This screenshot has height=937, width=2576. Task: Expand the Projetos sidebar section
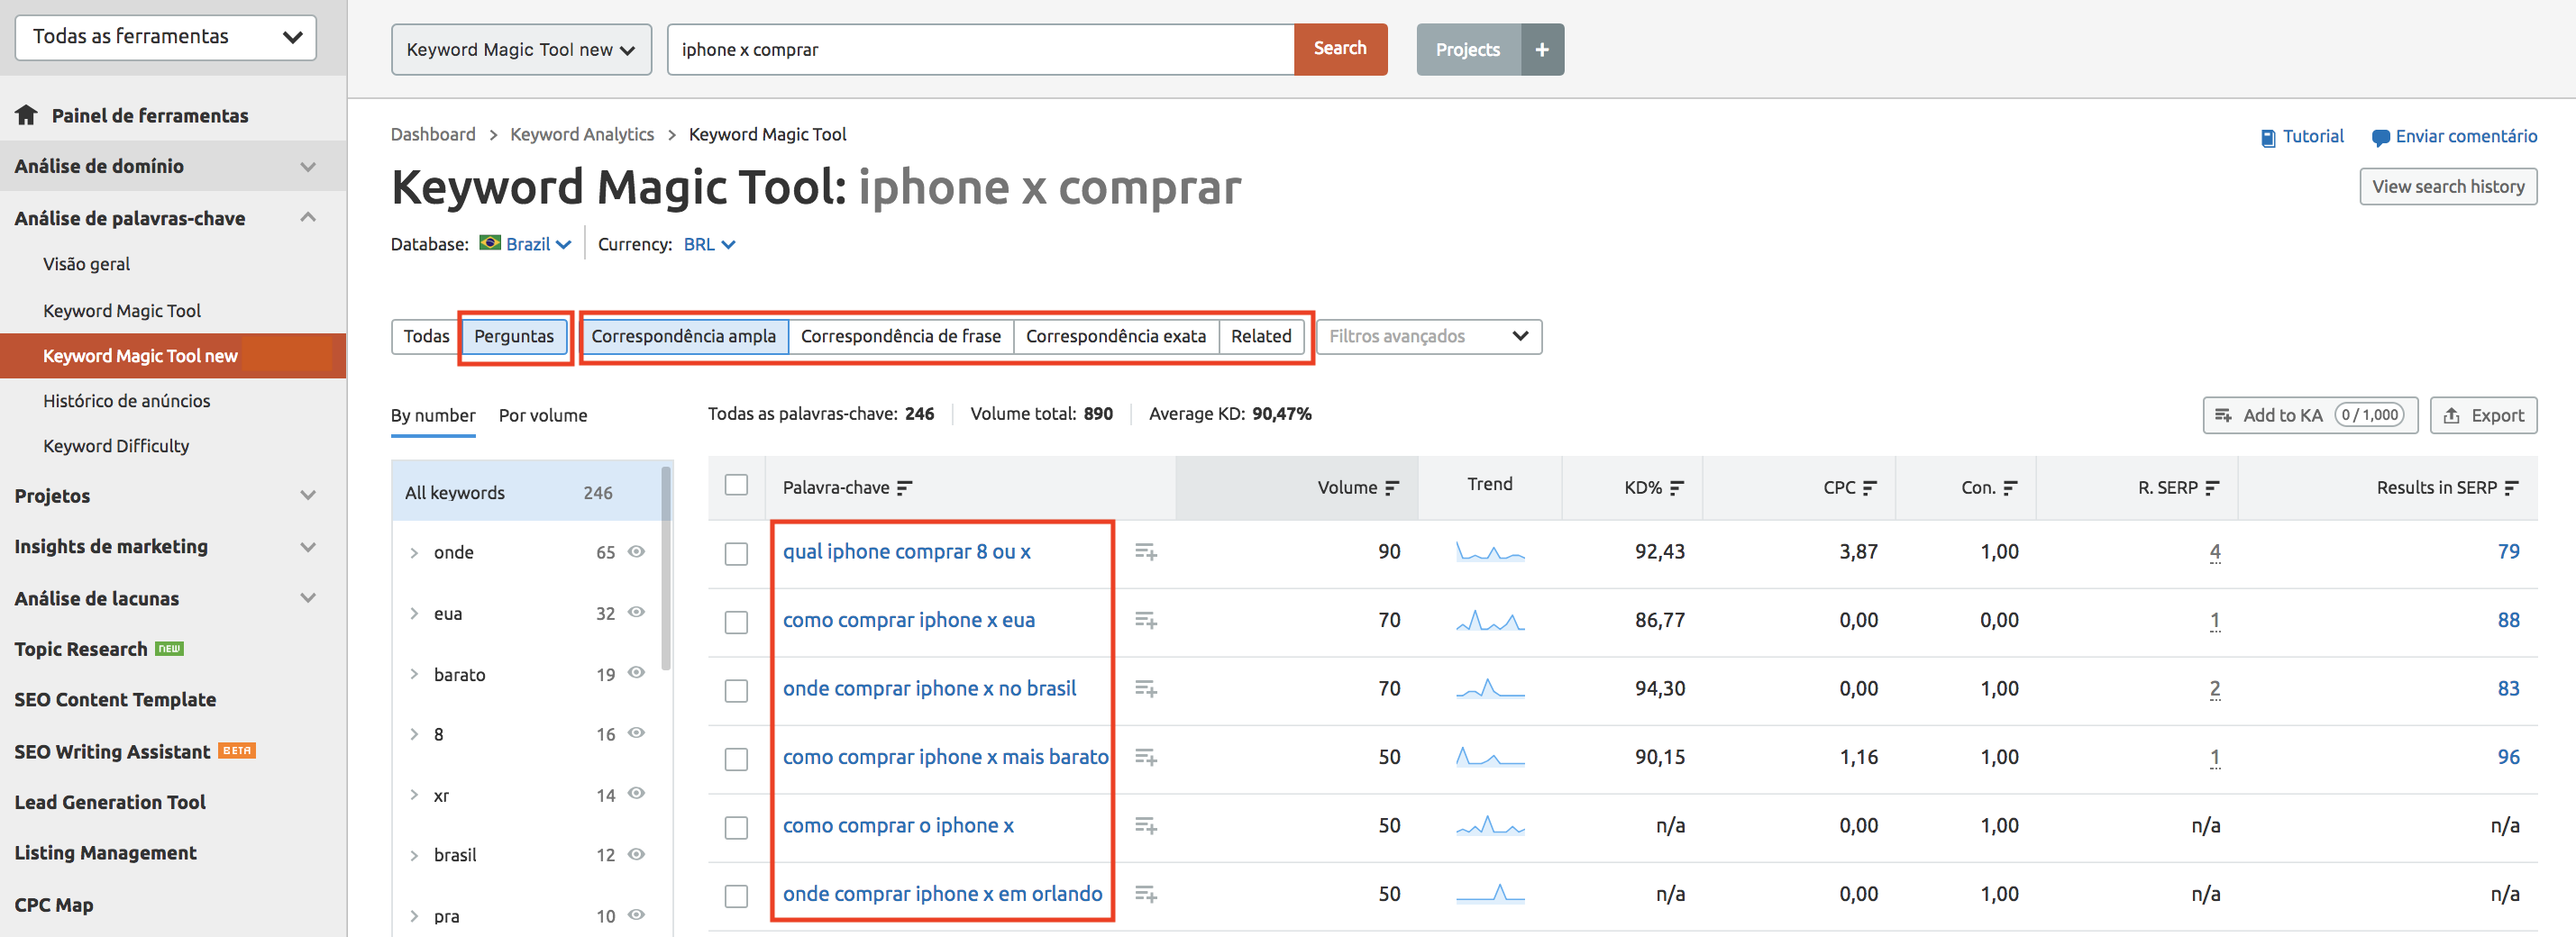click(308, 495)
